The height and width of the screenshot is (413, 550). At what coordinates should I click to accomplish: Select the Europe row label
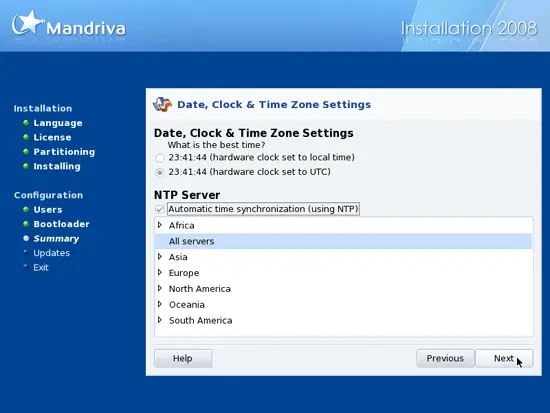click(184, 273)
